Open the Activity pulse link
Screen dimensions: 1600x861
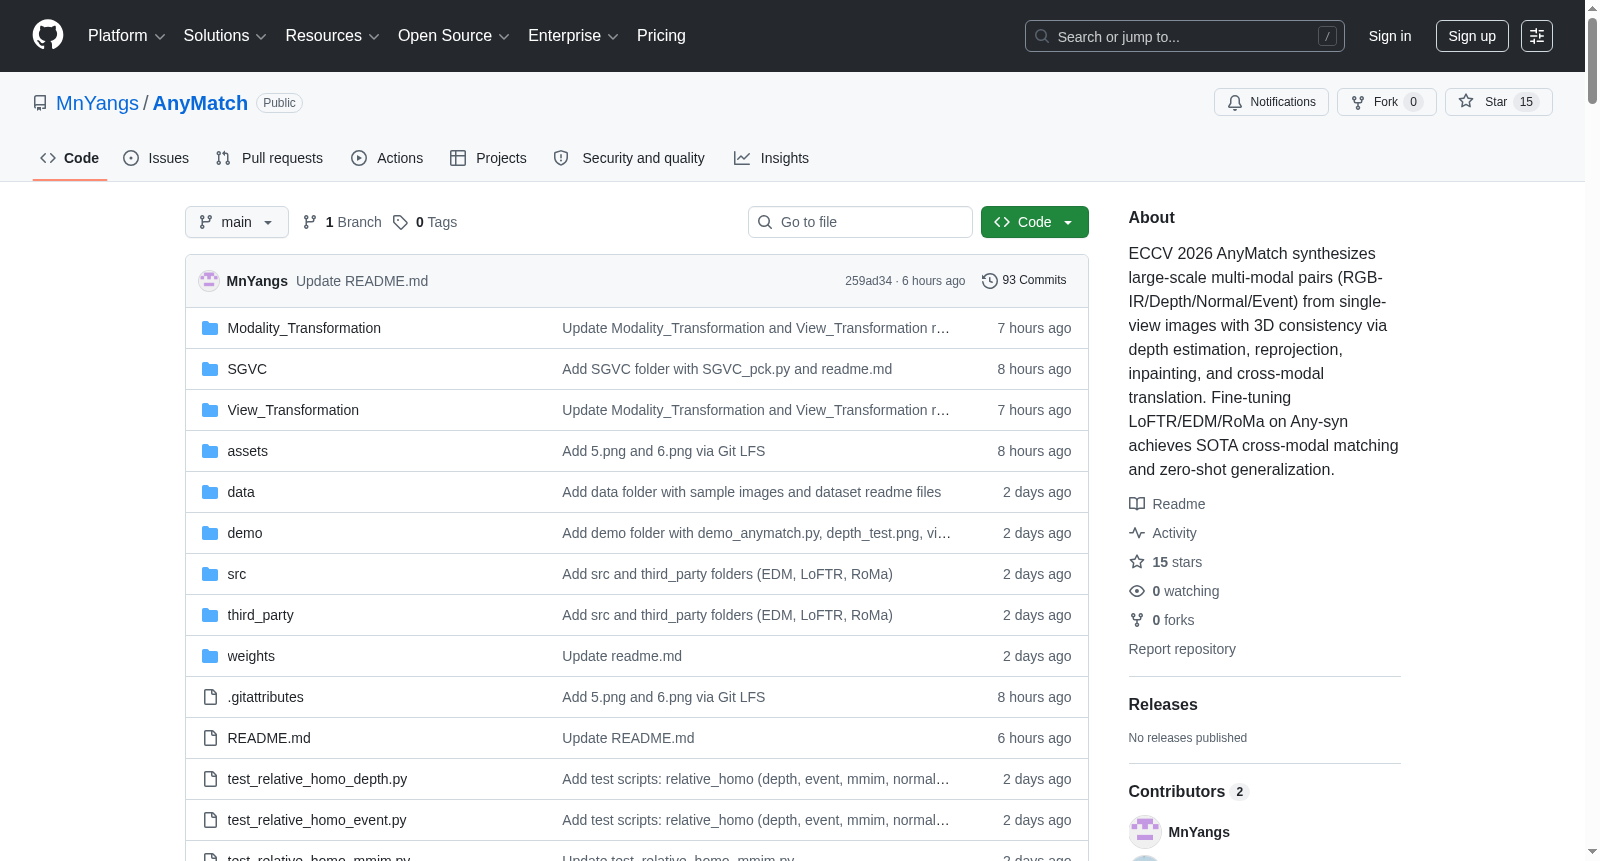pyautogui.click(x=1163, y=533)
